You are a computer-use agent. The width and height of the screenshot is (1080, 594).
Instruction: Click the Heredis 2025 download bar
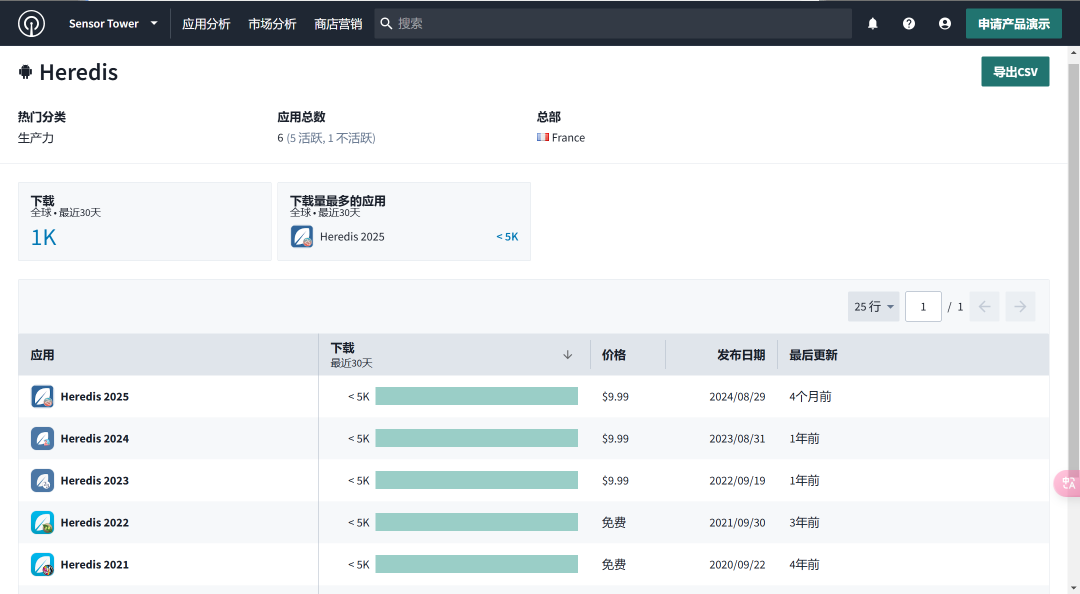pyautogui.click(x=477, y=396)
